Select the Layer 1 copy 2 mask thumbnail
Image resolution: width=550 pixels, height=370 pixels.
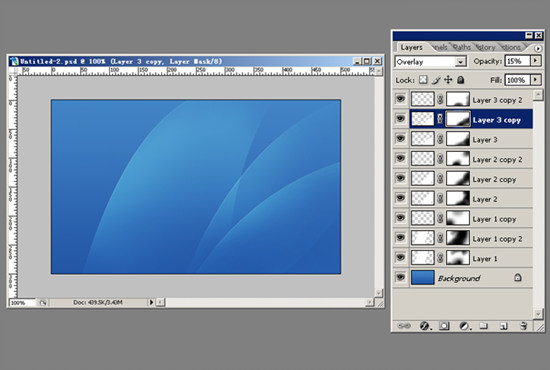click(458, 238)
